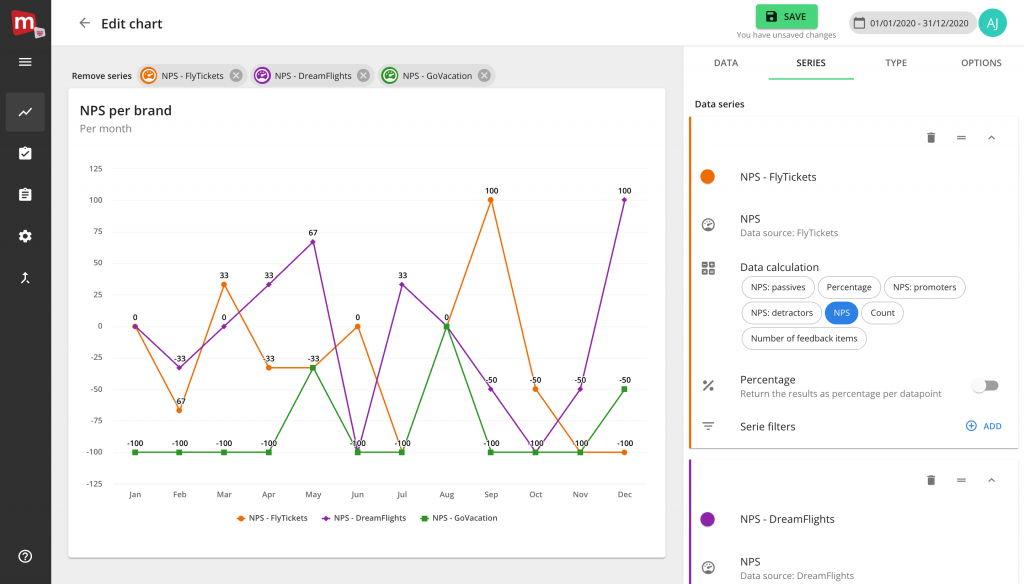Open the clipboard list sidebar icon

click(25, 195)
